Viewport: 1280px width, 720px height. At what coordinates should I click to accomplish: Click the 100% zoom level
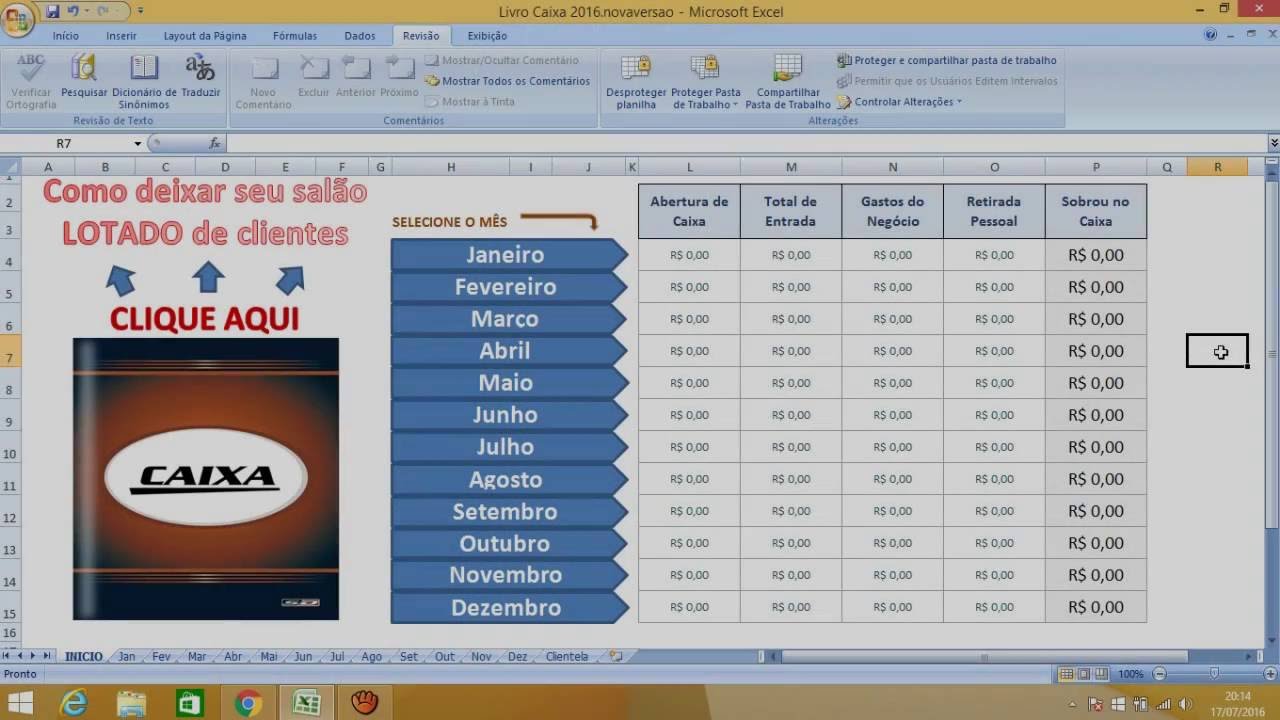click(1131, 674)
